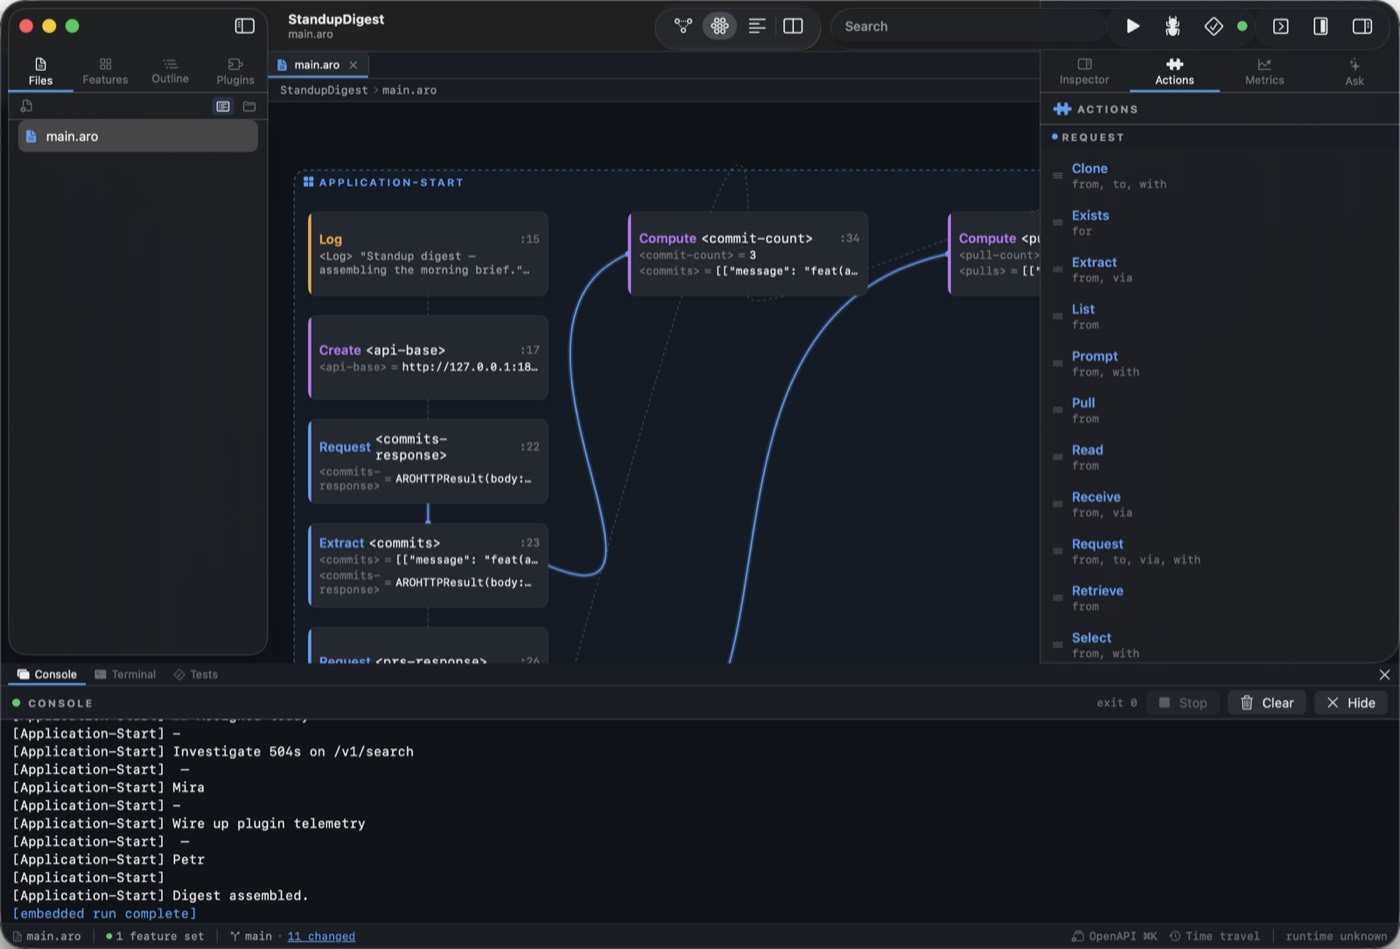The height and width of the screenshot is (949, 1400).
Task: Select the Create api-base node
Action: point(428,357)
